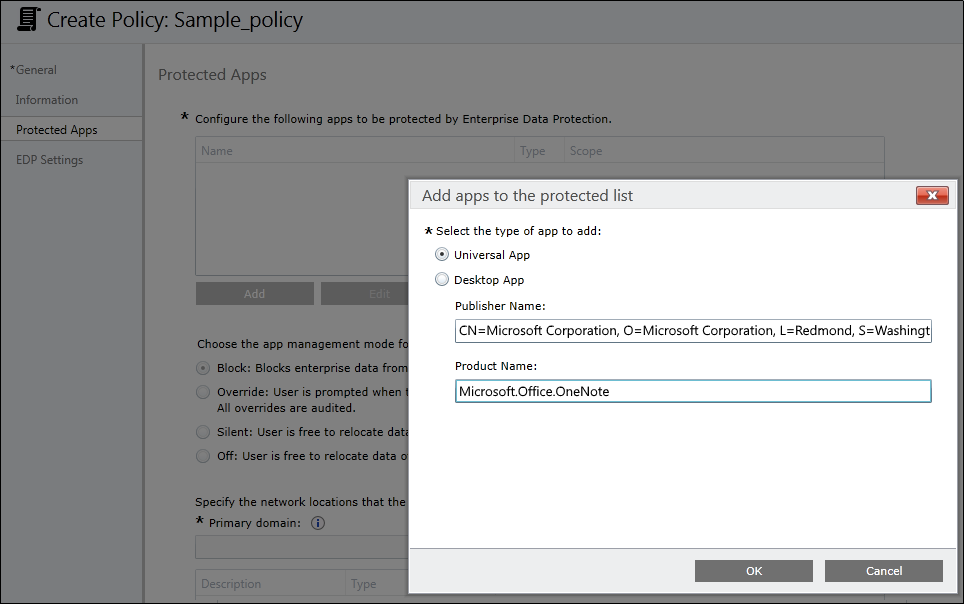964x604 pixels.
Task: Choose the Block app management mode
Action: click(x=204, y=368)
